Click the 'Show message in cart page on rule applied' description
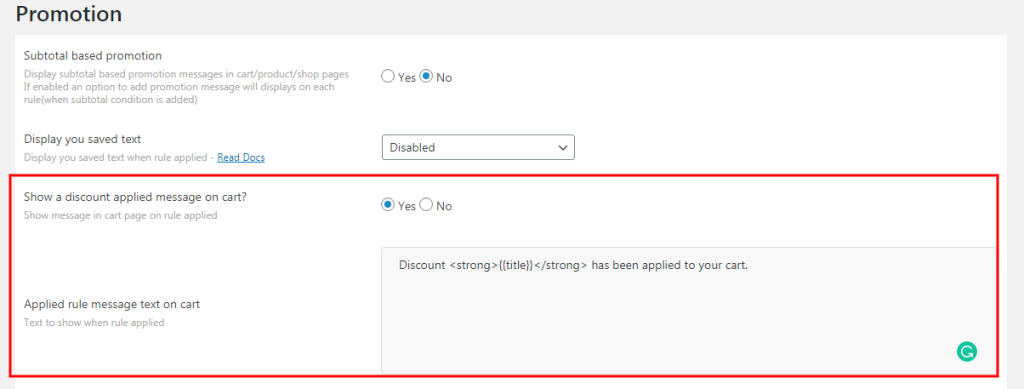Image resolution: width=1024 pixels, height=389 pixels. (120, 215)
